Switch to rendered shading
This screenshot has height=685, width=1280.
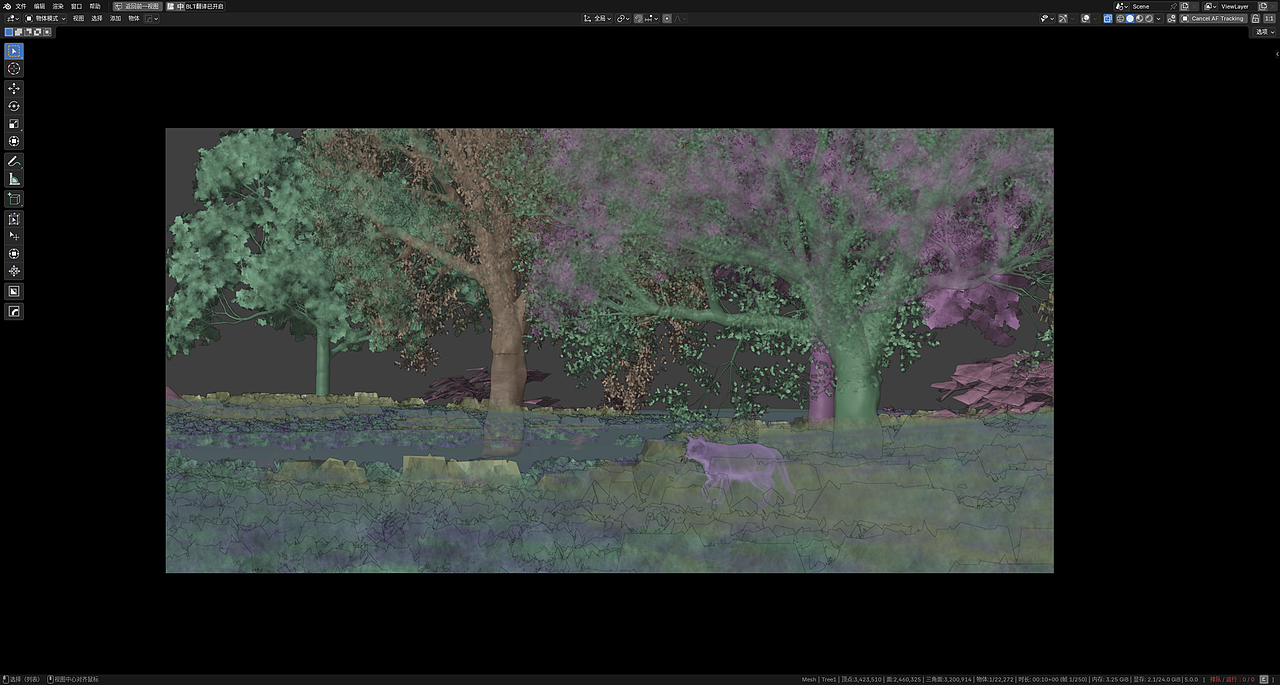tap(1149, 18)
